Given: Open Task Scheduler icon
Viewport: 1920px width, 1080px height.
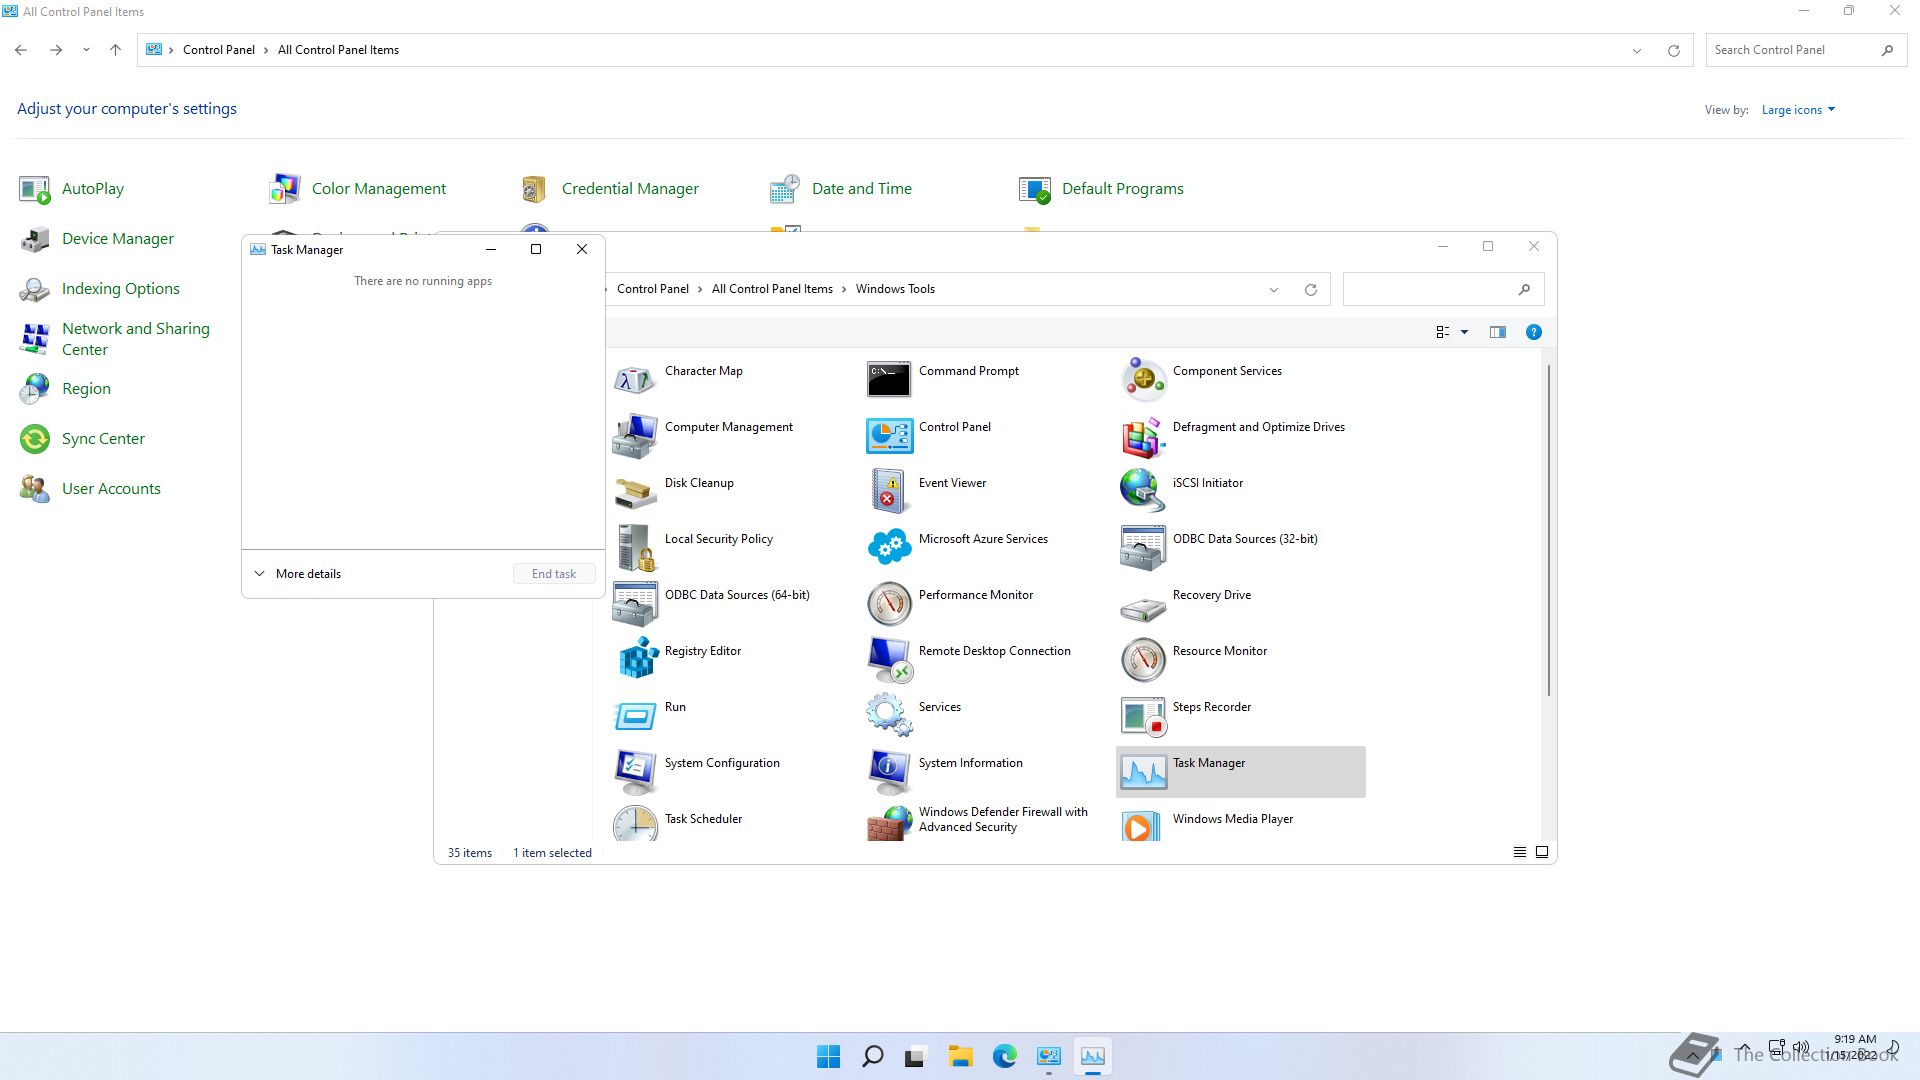Looking at the screenshot, I should (x=634, y=824).
